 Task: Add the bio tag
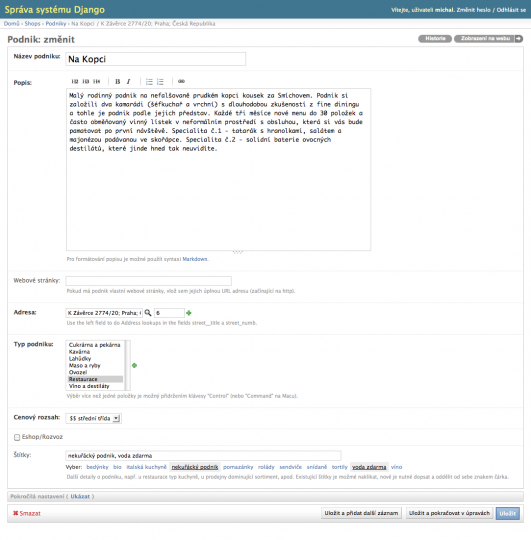[x=117, y=467]
